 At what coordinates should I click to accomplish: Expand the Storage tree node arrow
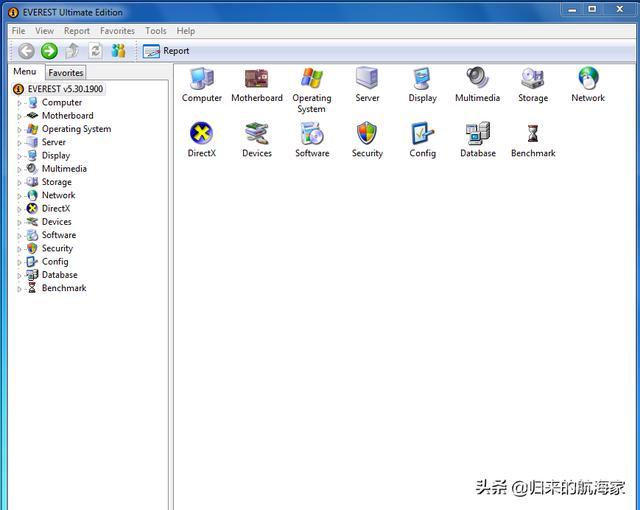(19, 183)
